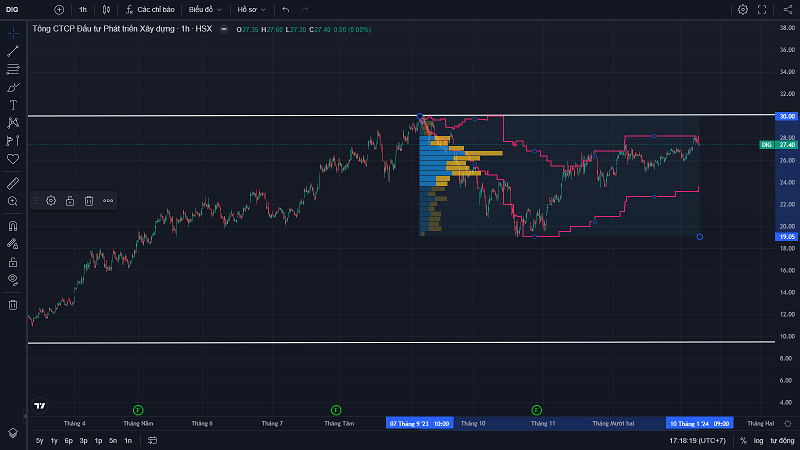Expand the 'Biểu đồ' dropdown

(x=205, y=9)
